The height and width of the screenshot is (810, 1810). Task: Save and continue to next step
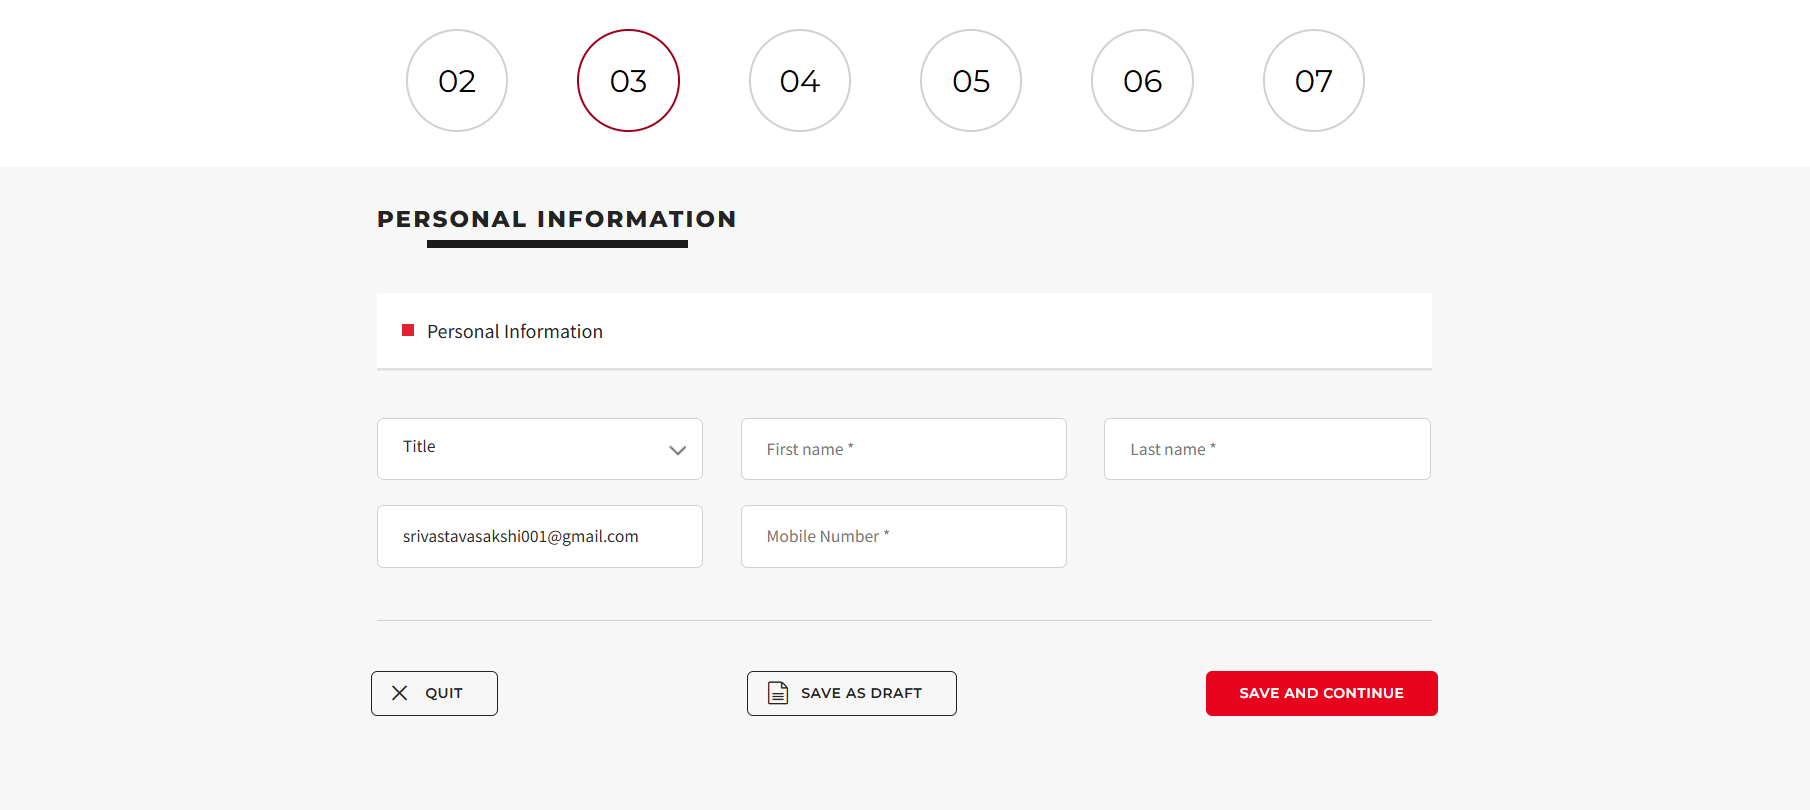1322,693
